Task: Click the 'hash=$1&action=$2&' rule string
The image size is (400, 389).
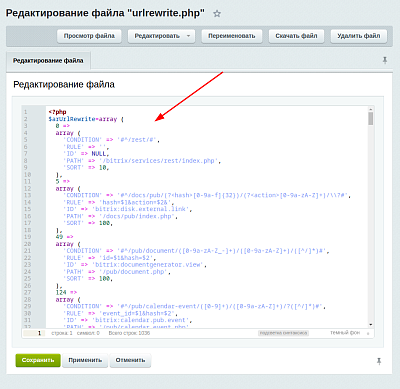Action: [136, 202]
